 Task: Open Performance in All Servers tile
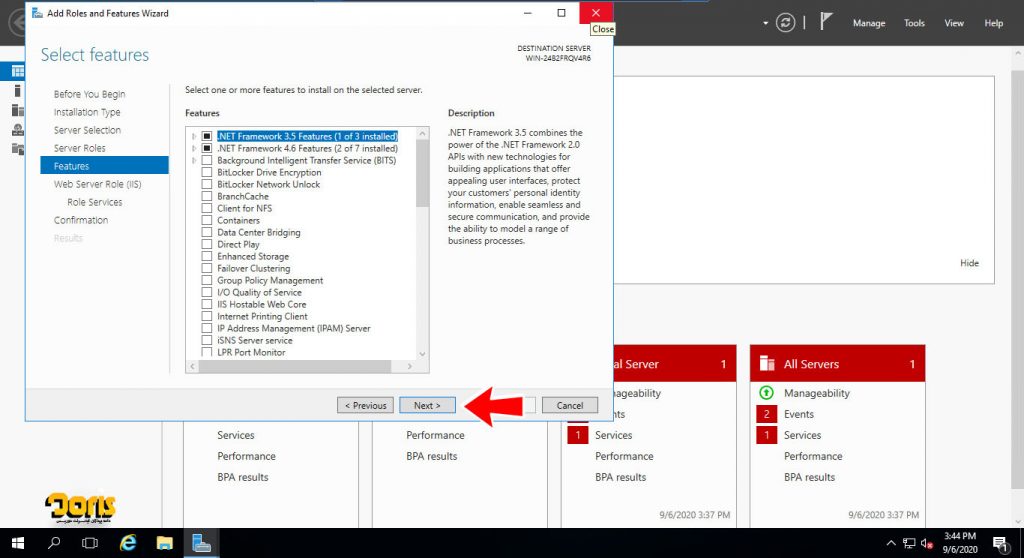click(813, 456)
